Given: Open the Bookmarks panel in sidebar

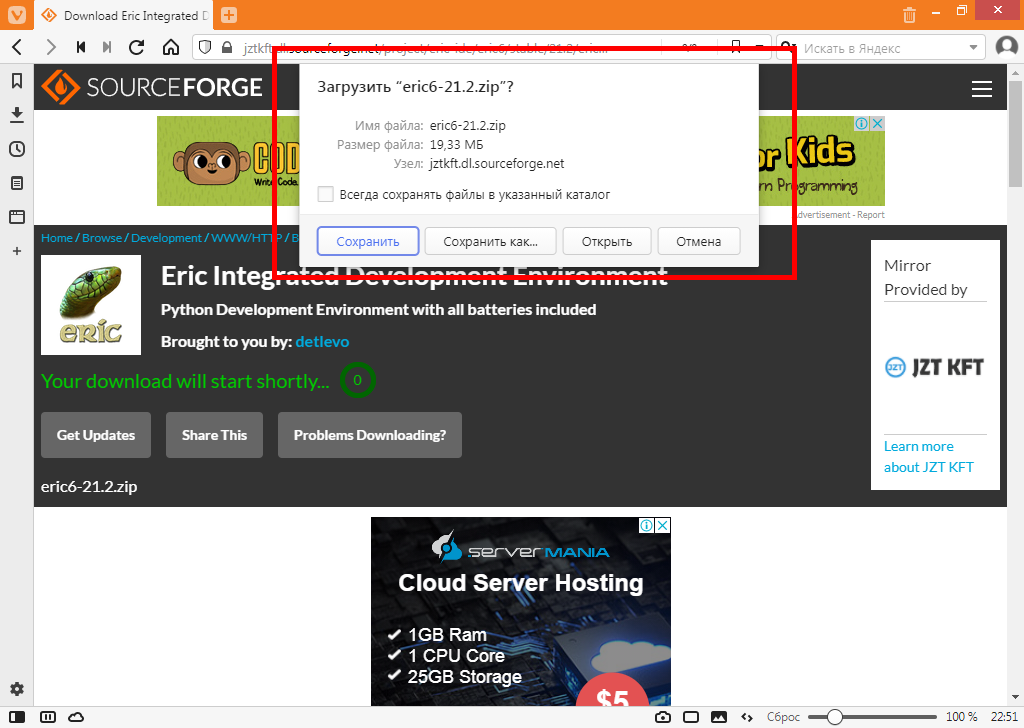Looking at the screenshot, I should pos(17,80).
